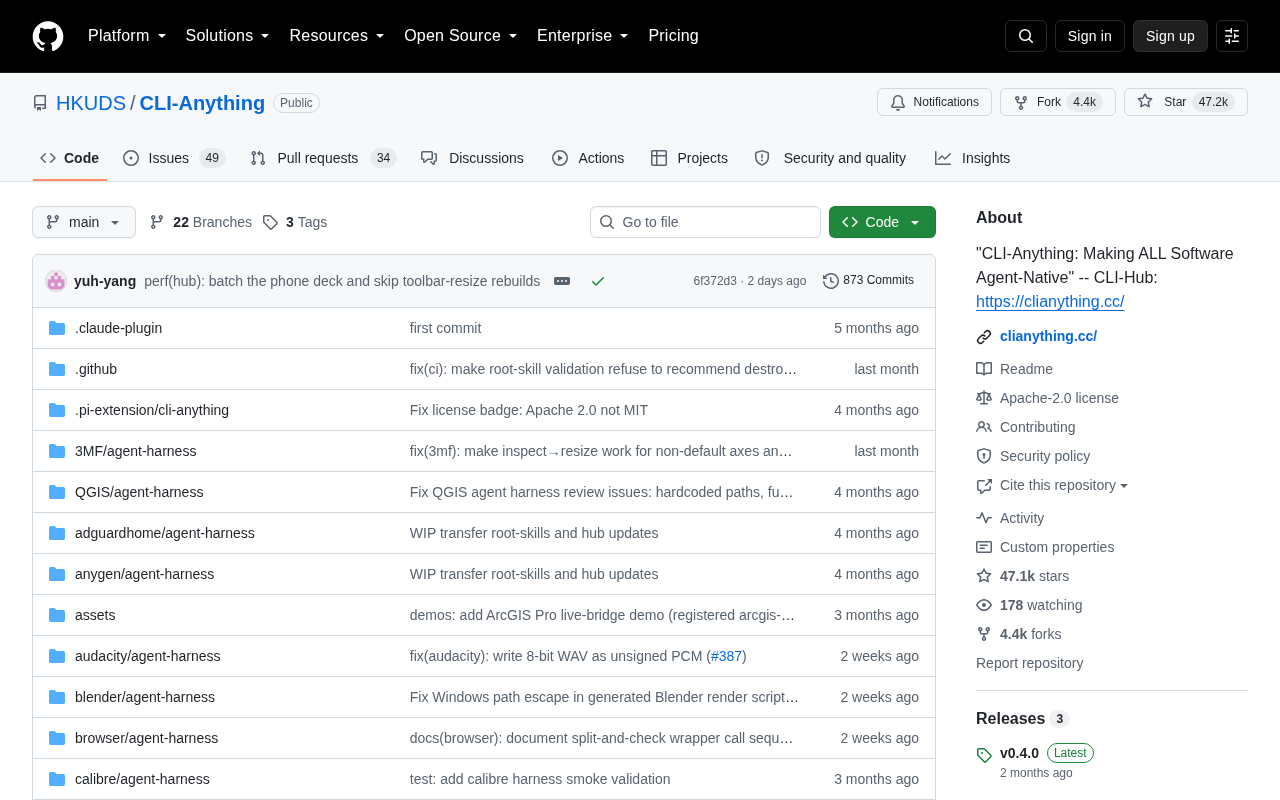View the green checkmark commit status
Image resolution: width=1280 pixels, height=800 pixels.
598,281
